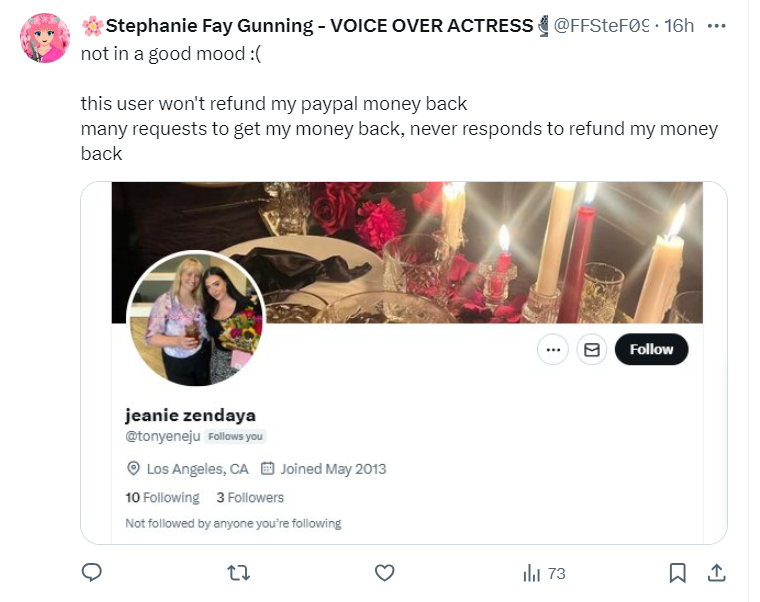Bookmark this tweet
Image resolution: width=760 pixels, height=602 pixels.
tap(677, 573)
